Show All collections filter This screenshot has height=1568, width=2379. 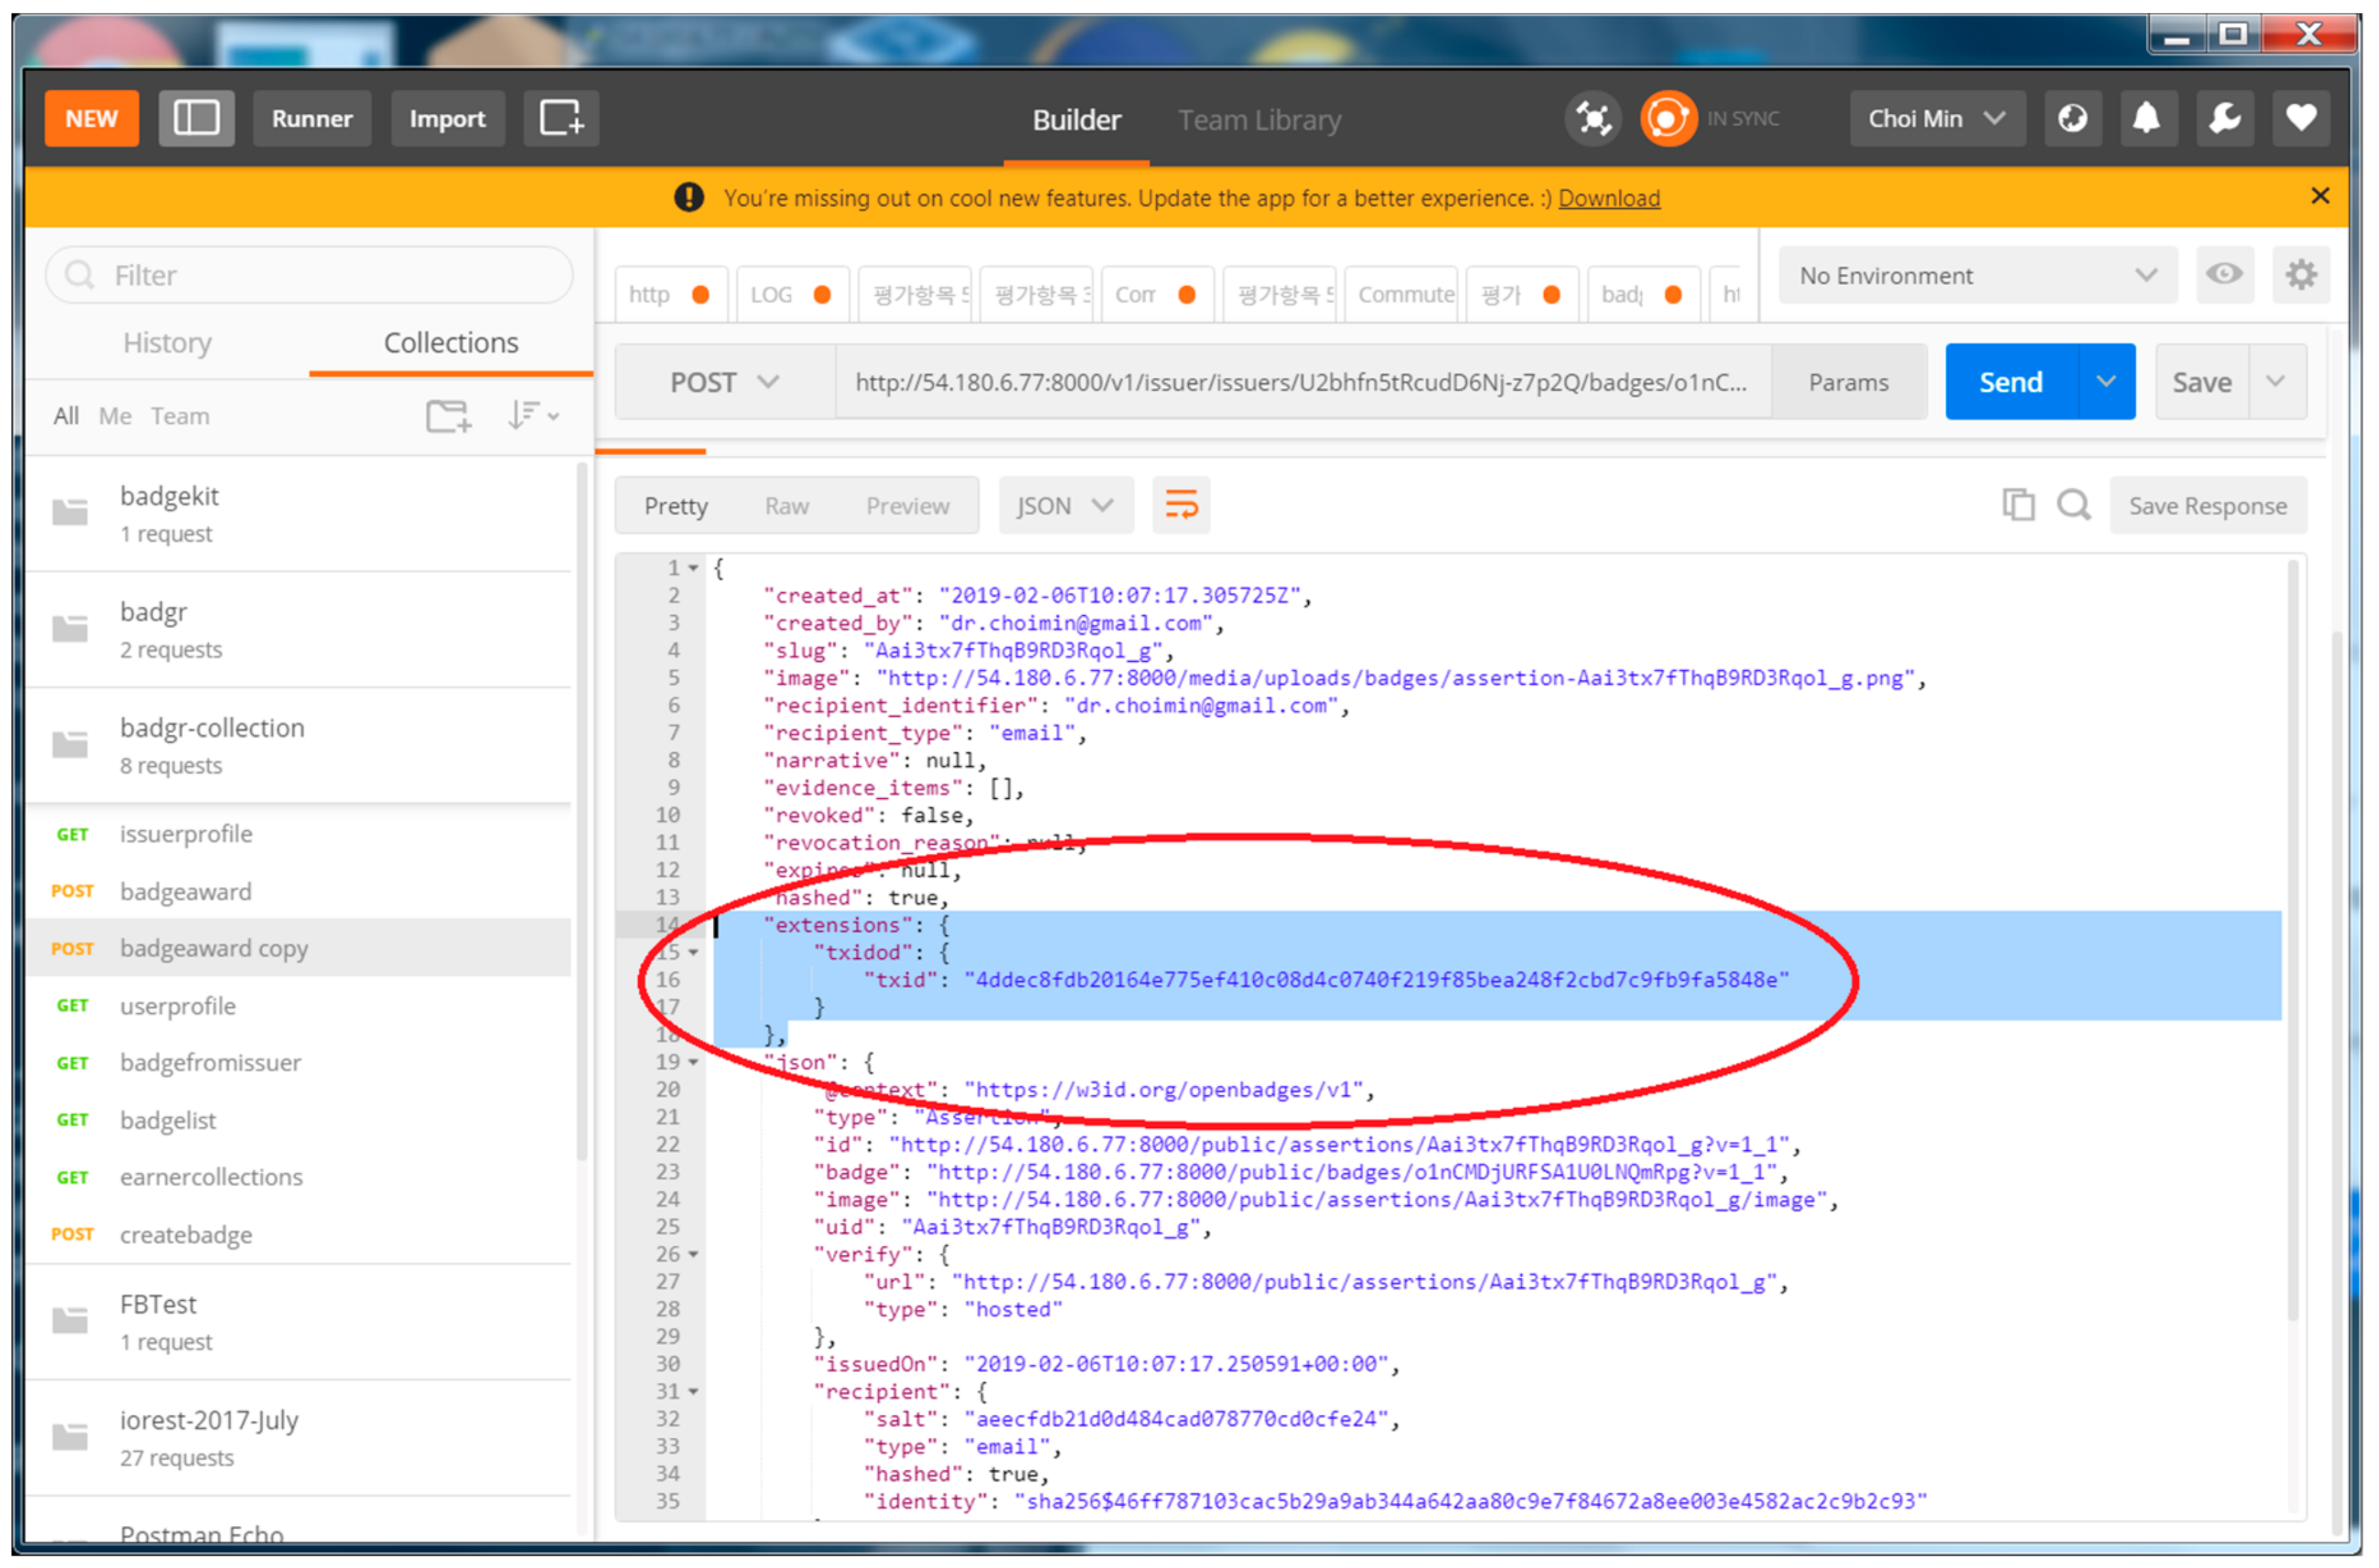point(66,415)
